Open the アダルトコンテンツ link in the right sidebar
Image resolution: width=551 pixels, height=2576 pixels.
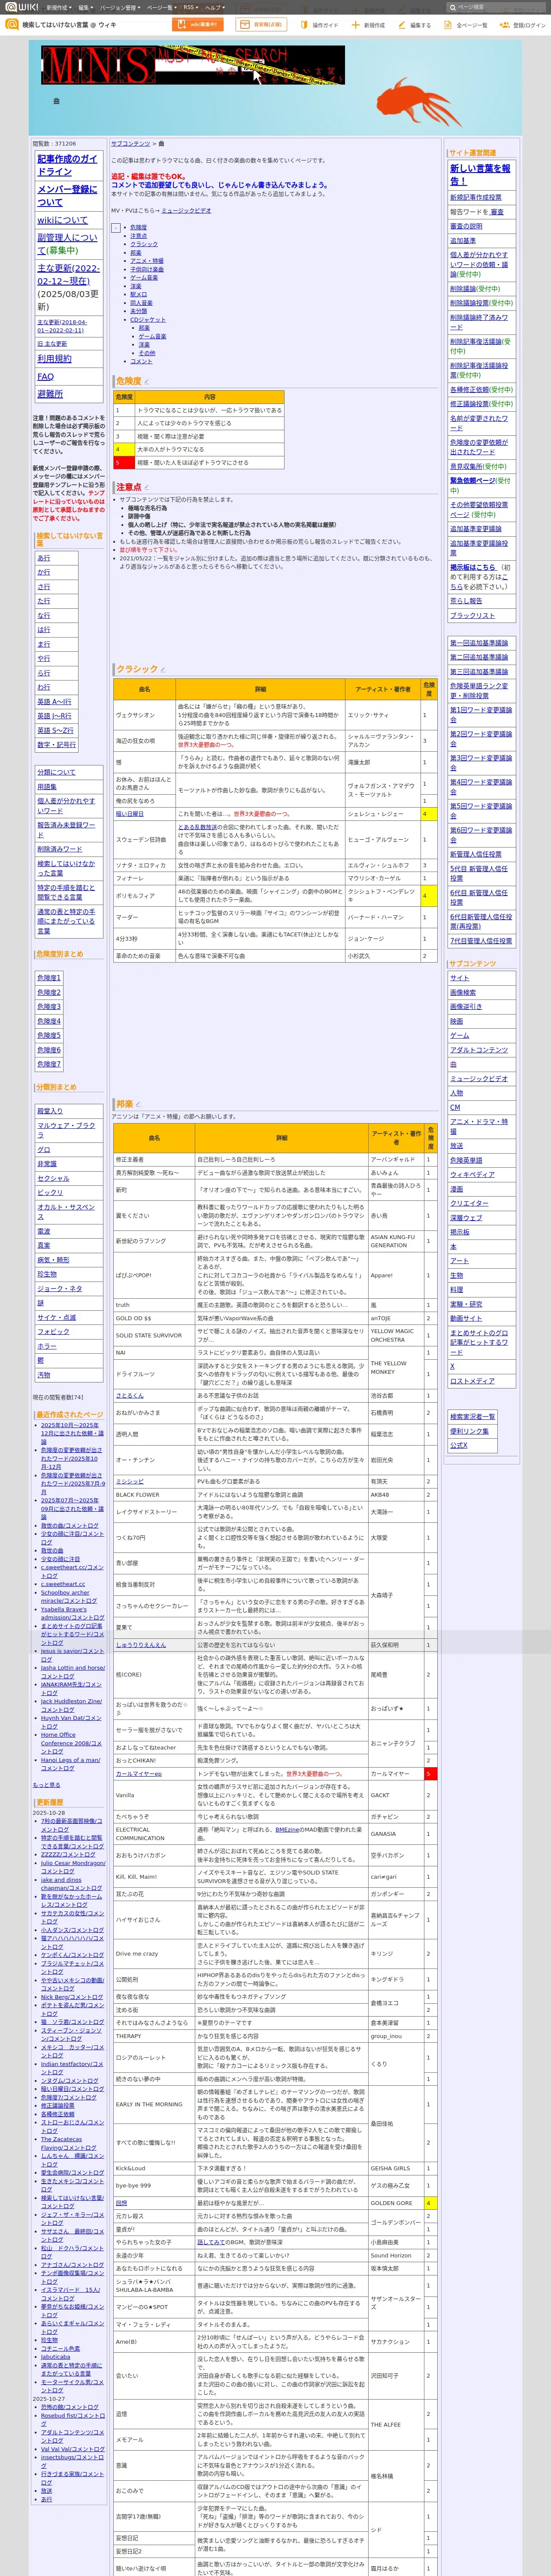[479, 1050]
